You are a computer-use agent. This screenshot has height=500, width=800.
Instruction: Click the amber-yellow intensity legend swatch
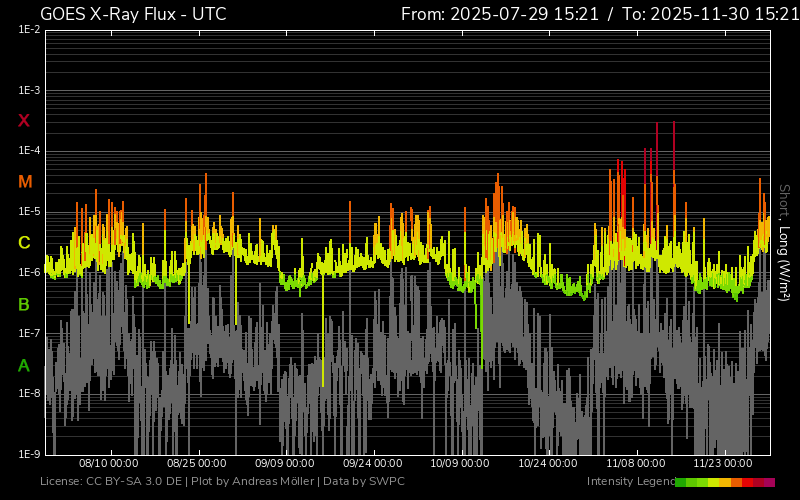[725, 482]
